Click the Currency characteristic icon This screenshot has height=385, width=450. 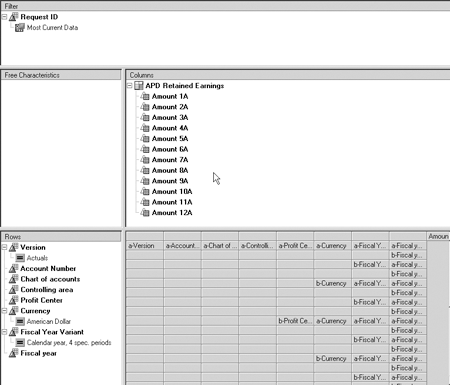[14, 311]
